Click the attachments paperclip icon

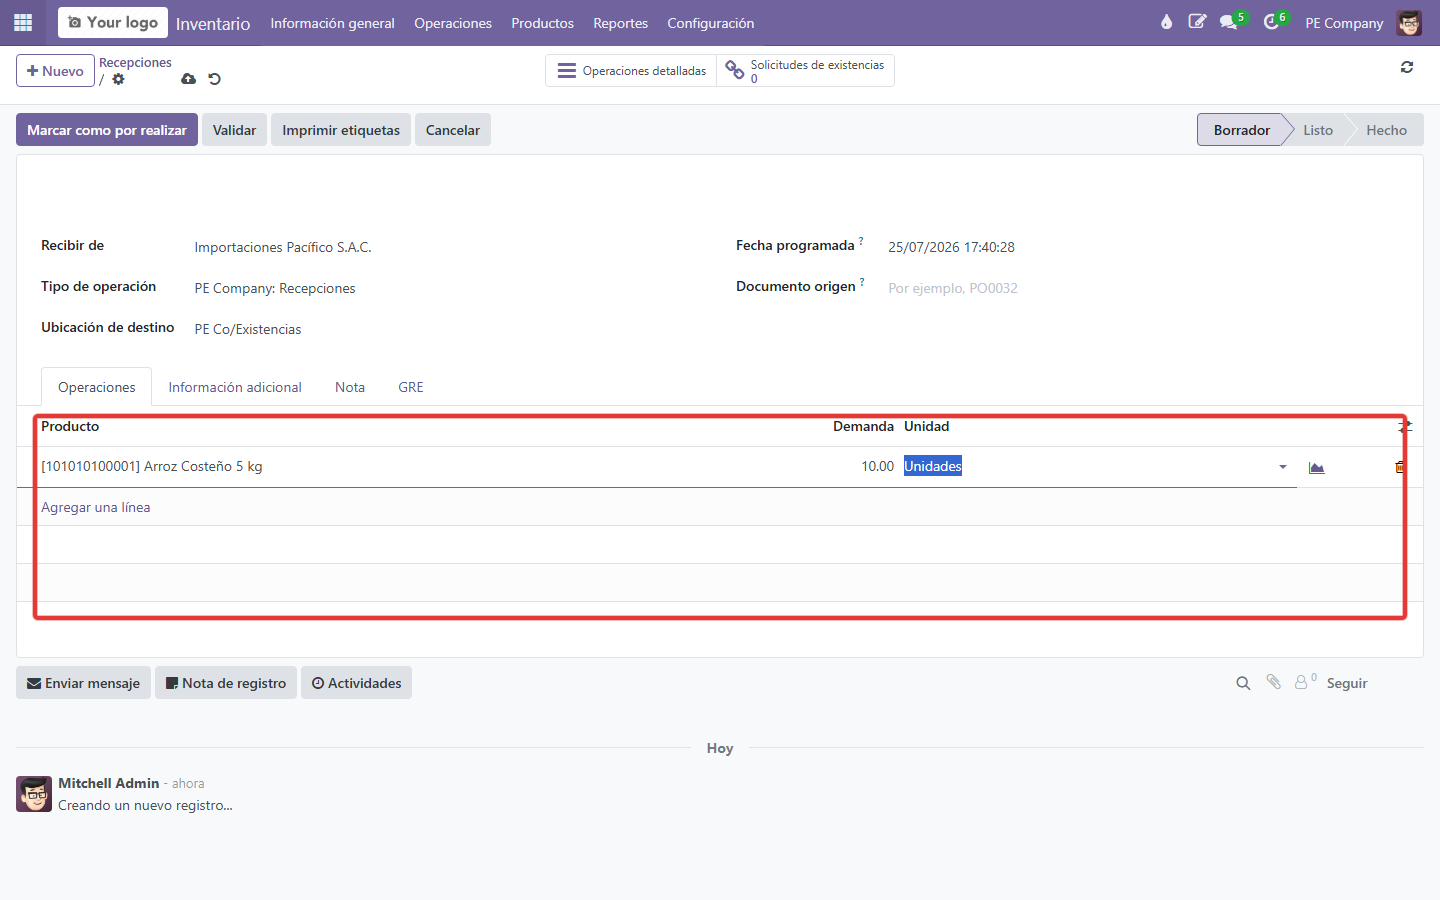1273,682
